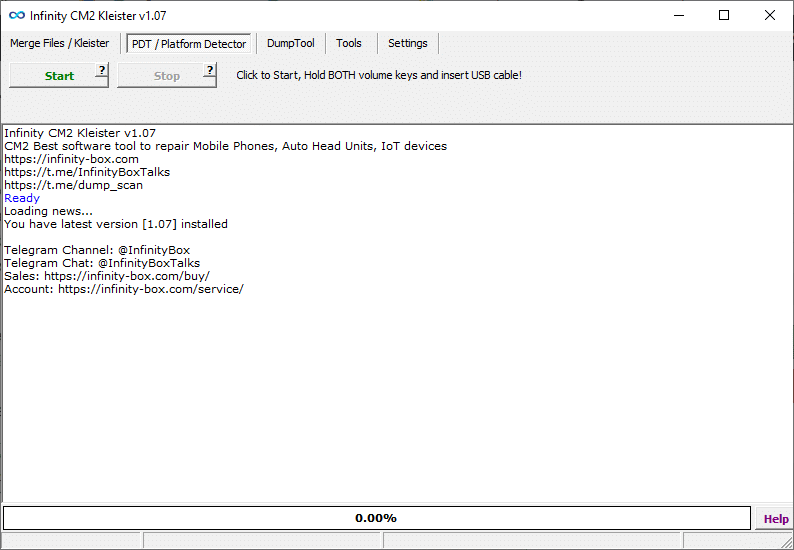Click the latest version [1.07] installed line
794x550 pixels.
(116, 224)
